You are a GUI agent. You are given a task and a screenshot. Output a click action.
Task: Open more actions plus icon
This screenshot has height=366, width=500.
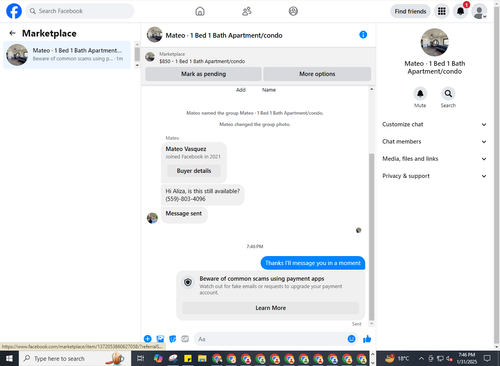pyautogui.click(x=147, y=339)
